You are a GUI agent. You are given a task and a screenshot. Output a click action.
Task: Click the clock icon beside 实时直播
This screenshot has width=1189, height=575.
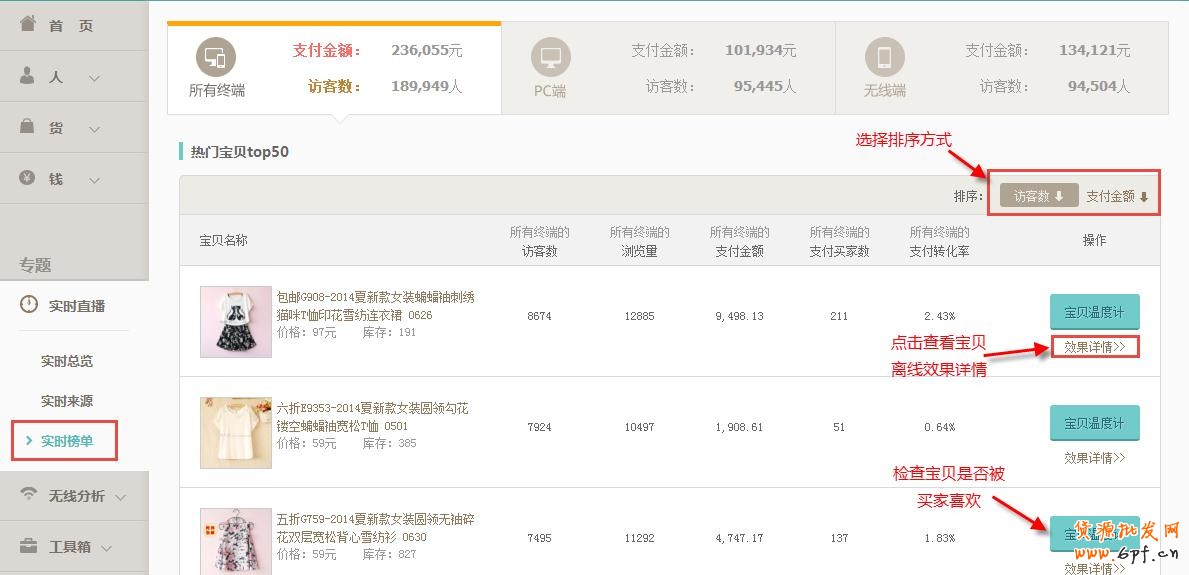29,305
